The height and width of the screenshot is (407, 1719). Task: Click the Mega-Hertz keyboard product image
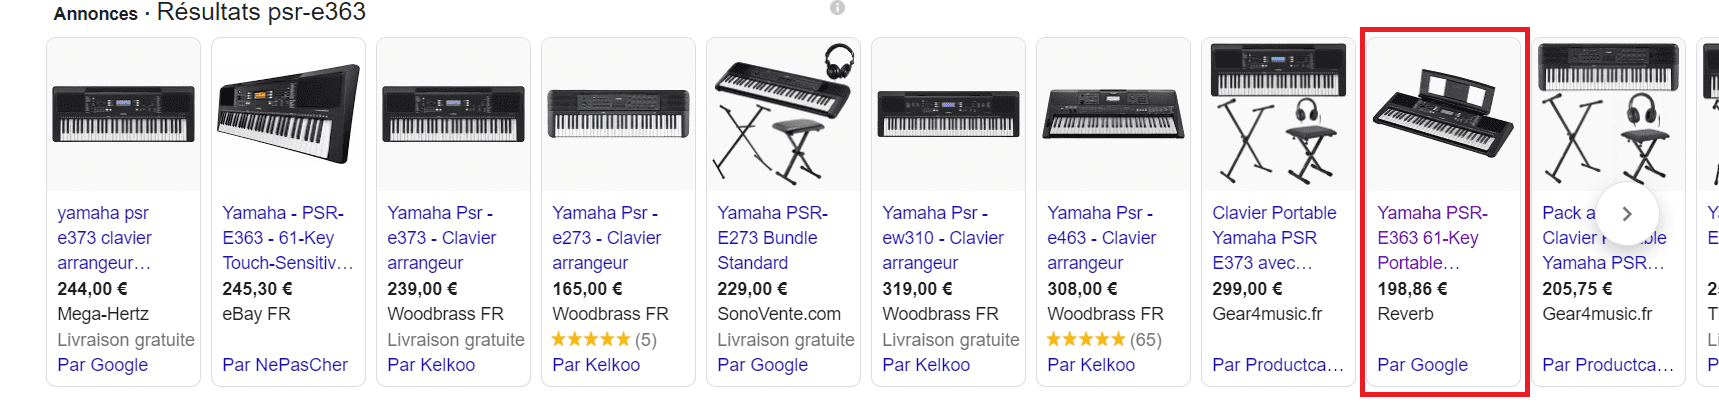[123, 115]
